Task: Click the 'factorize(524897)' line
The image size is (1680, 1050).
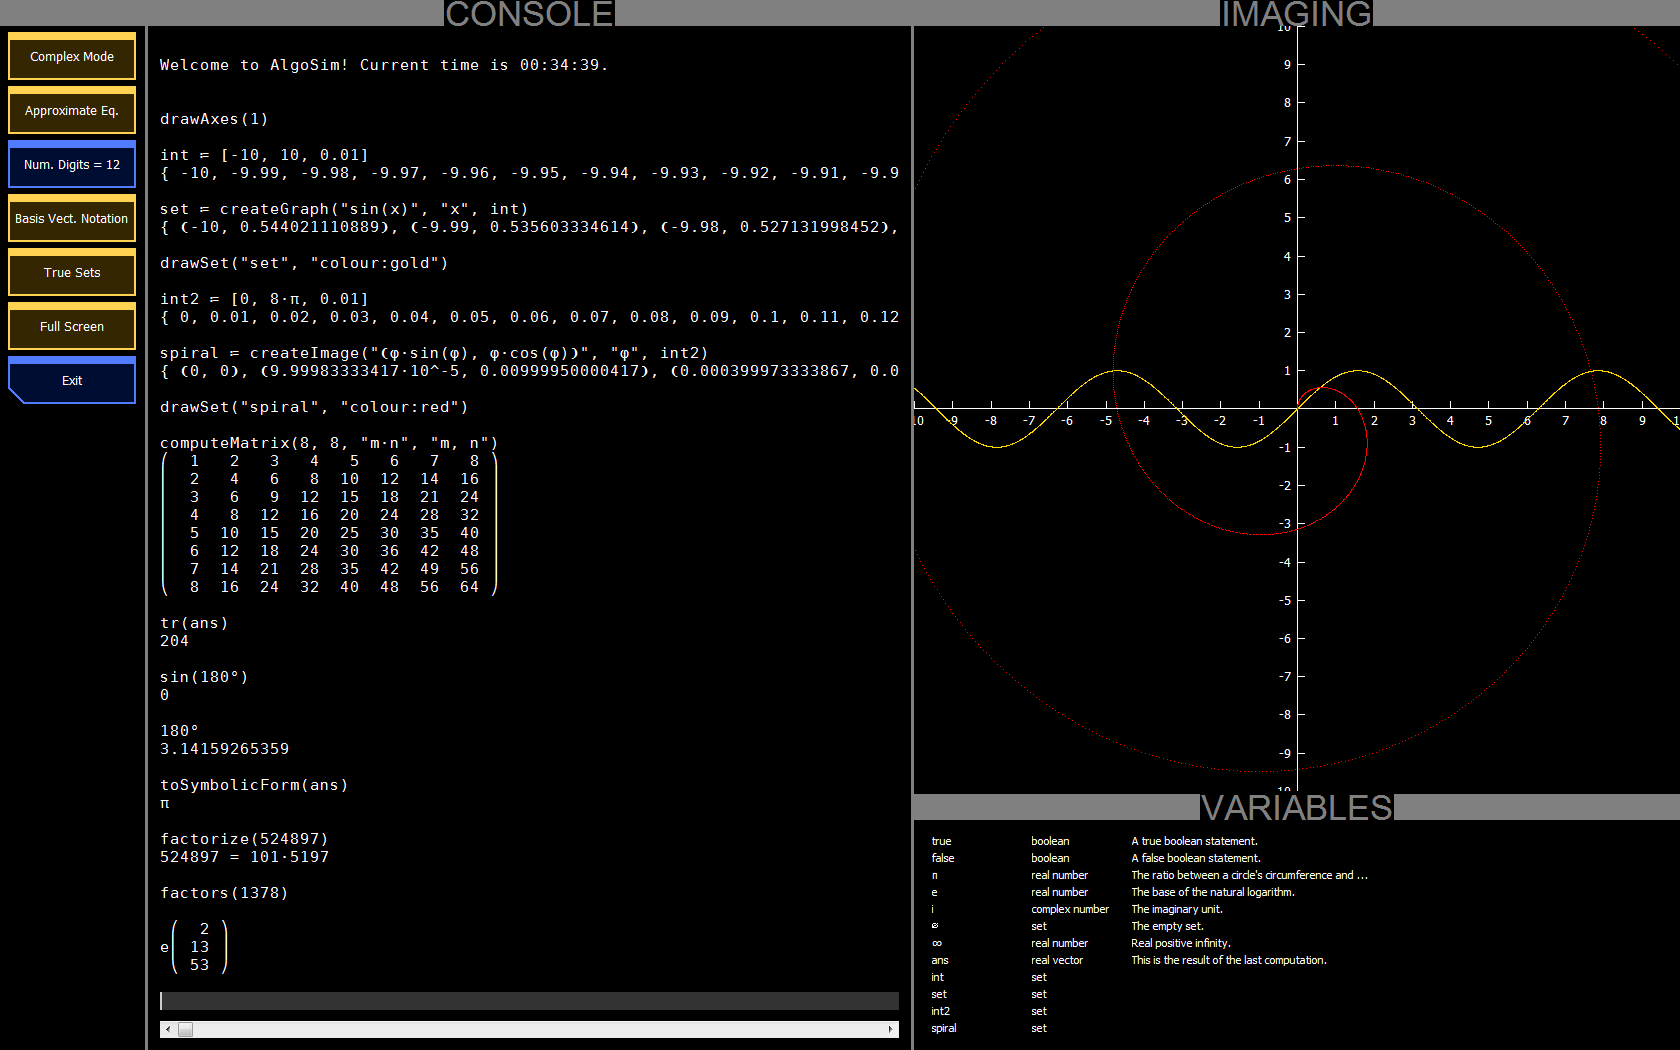Action: click(244, 839)
